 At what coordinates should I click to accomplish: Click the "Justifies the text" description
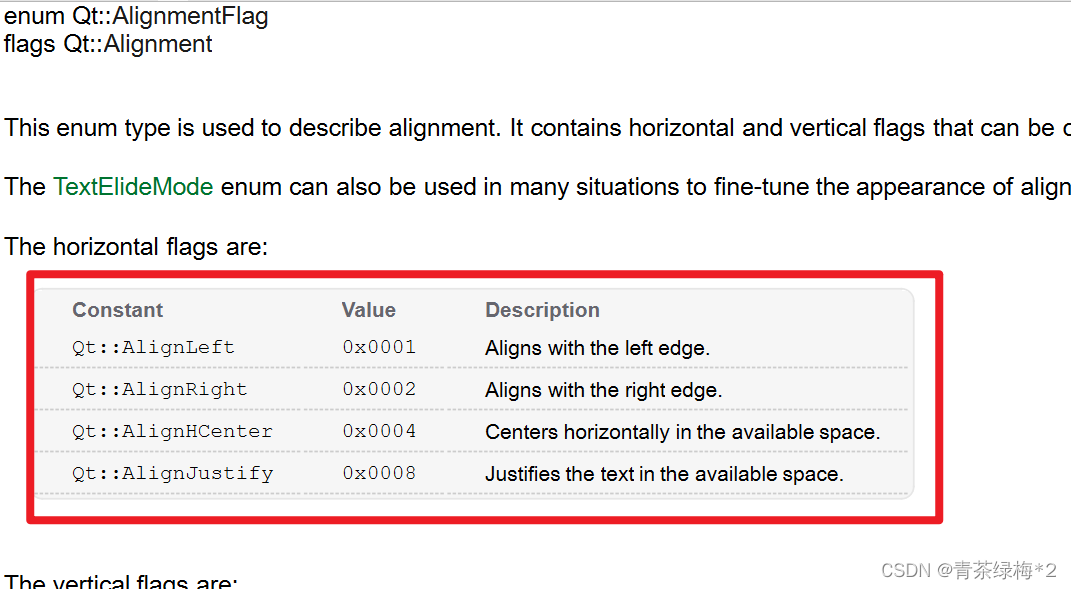[x=664, y=474]
